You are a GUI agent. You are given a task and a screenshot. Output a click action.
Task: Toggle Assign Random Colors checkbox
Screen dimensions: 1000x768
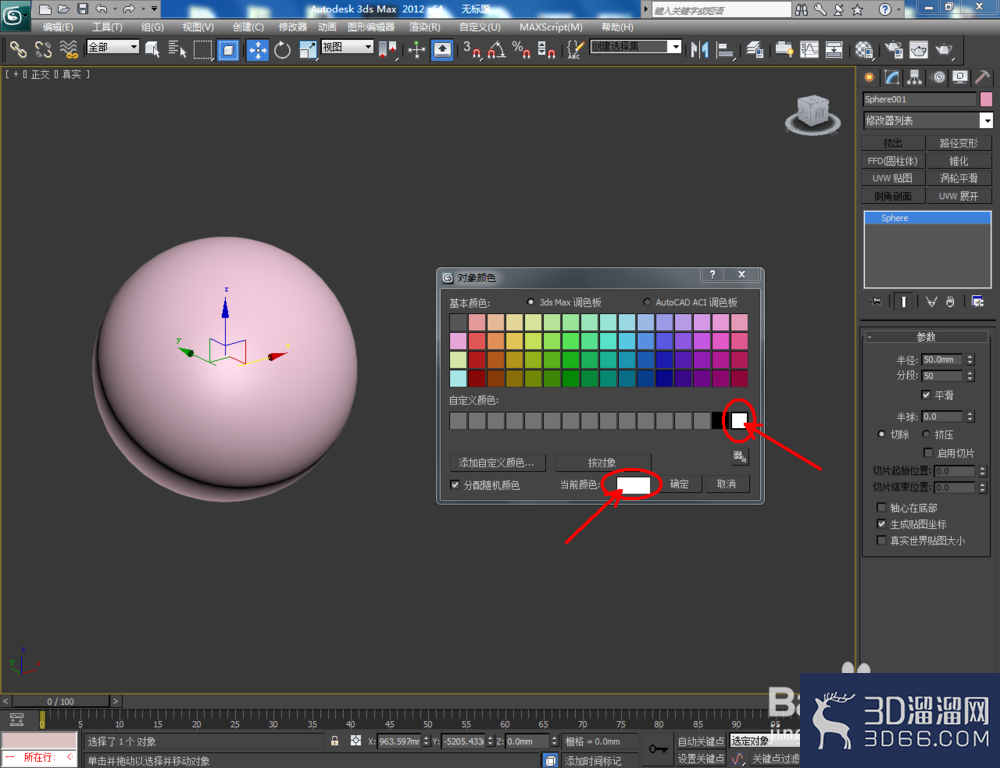(x=455, y=485)
